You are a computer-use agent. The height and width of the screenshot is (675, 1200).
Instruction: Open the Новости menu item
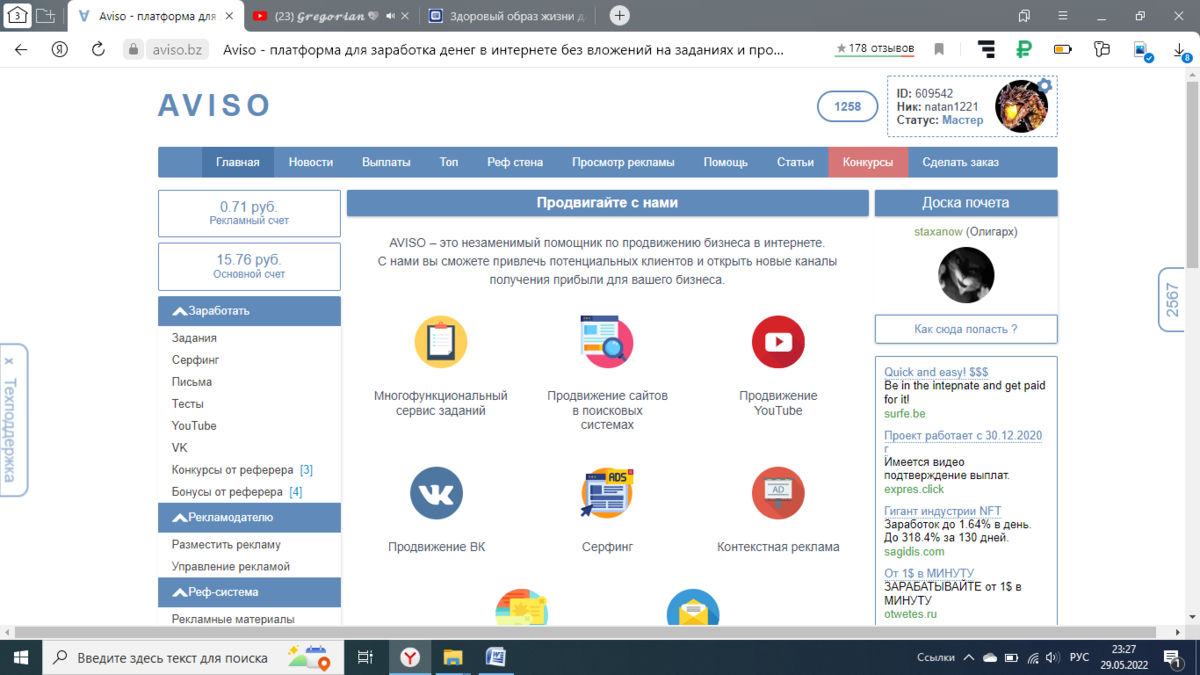coord(311,162)
